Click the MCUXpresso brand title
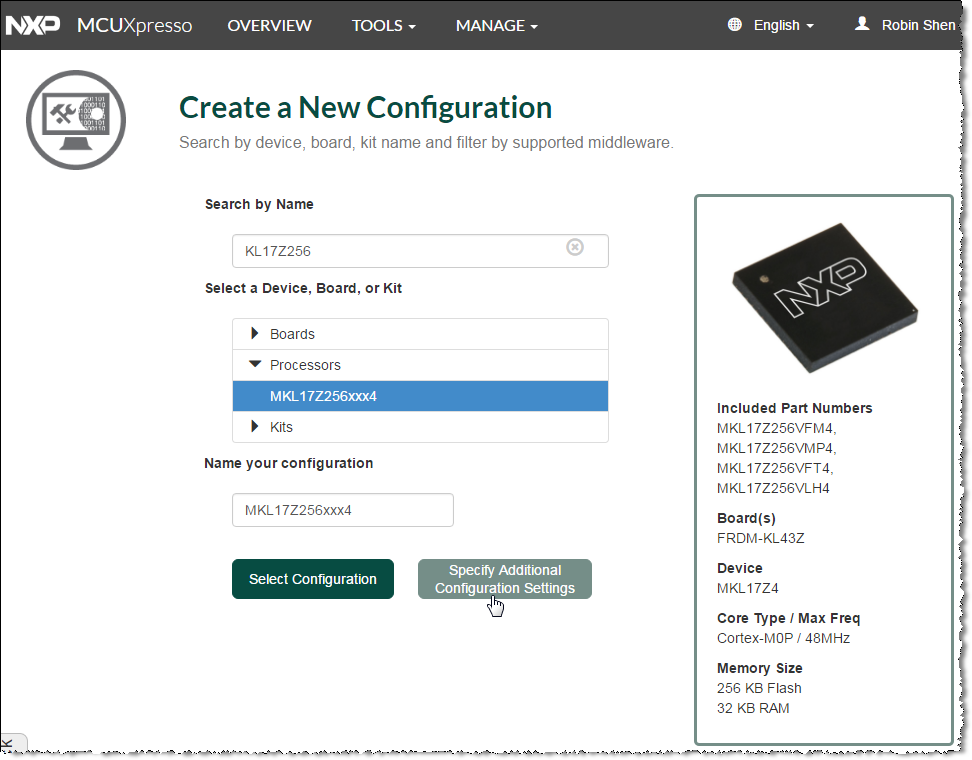The height and width of the screenshot is (760, 972). 135,25
